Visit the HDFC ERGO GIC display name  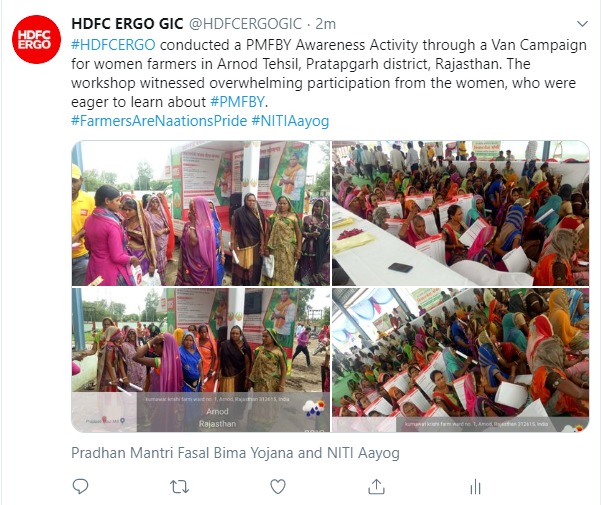[127, 24]
